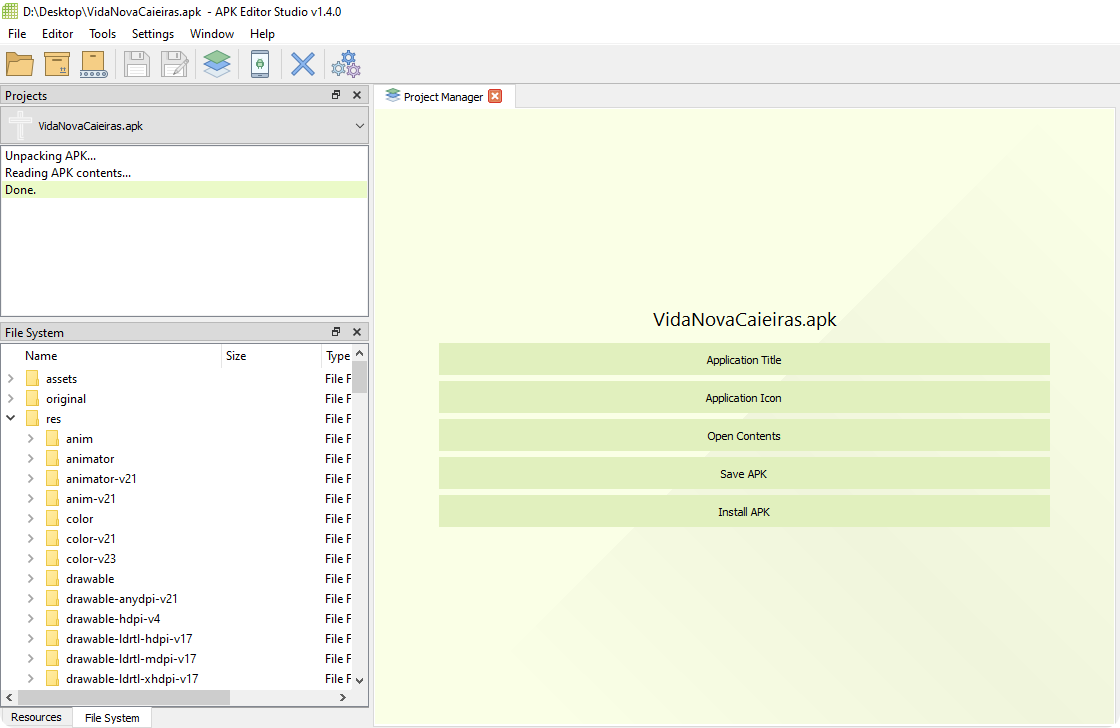This screenshot has height=728, width=1120.
Task: Open settings with the gears icon
Action: tap(346, 64)
